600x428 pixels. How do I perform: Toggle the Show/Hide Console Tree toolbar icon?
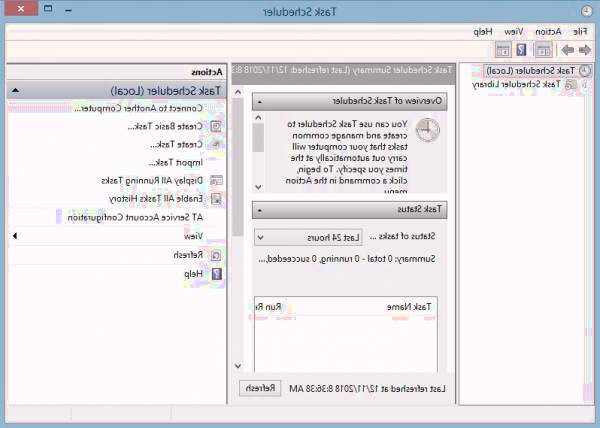544,50
